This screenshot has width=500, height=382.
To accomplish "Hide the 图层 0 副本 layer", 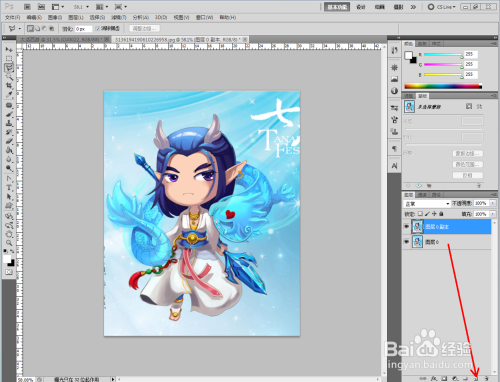I will click(x=406, y=227).
